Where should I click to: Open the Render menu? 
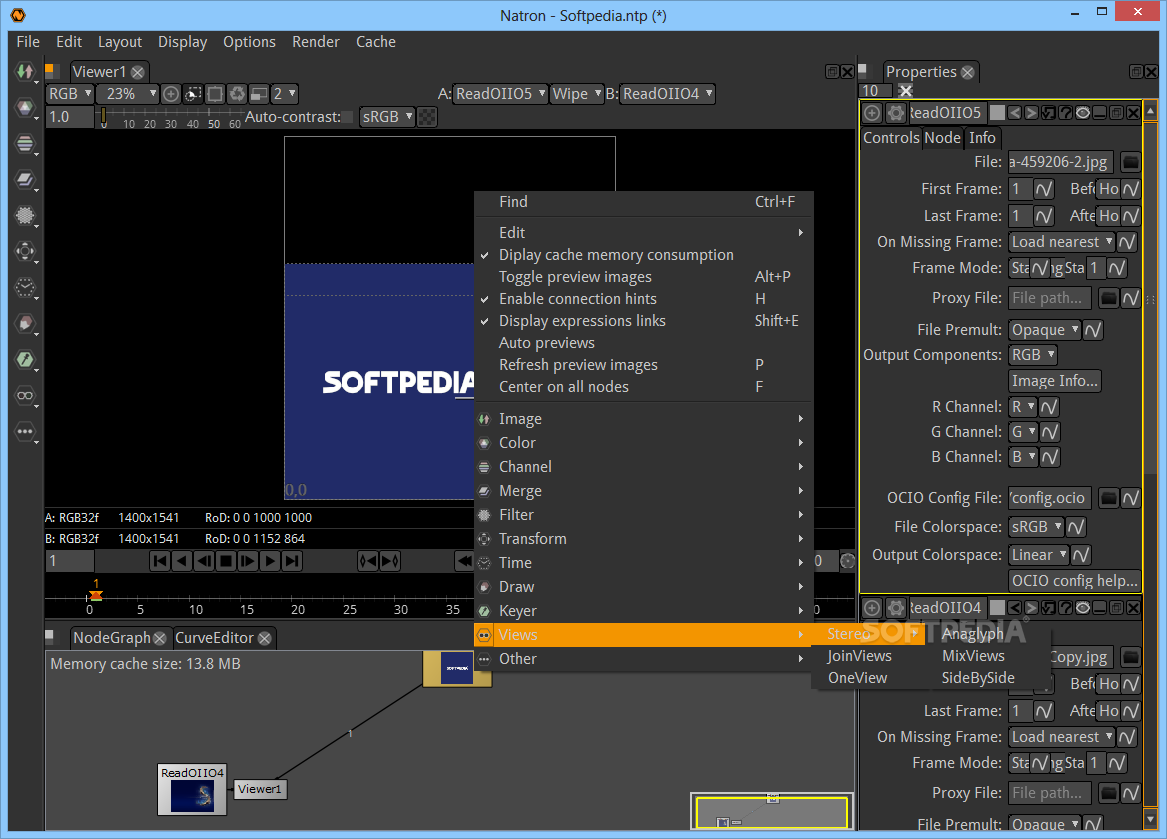(316, 42)
